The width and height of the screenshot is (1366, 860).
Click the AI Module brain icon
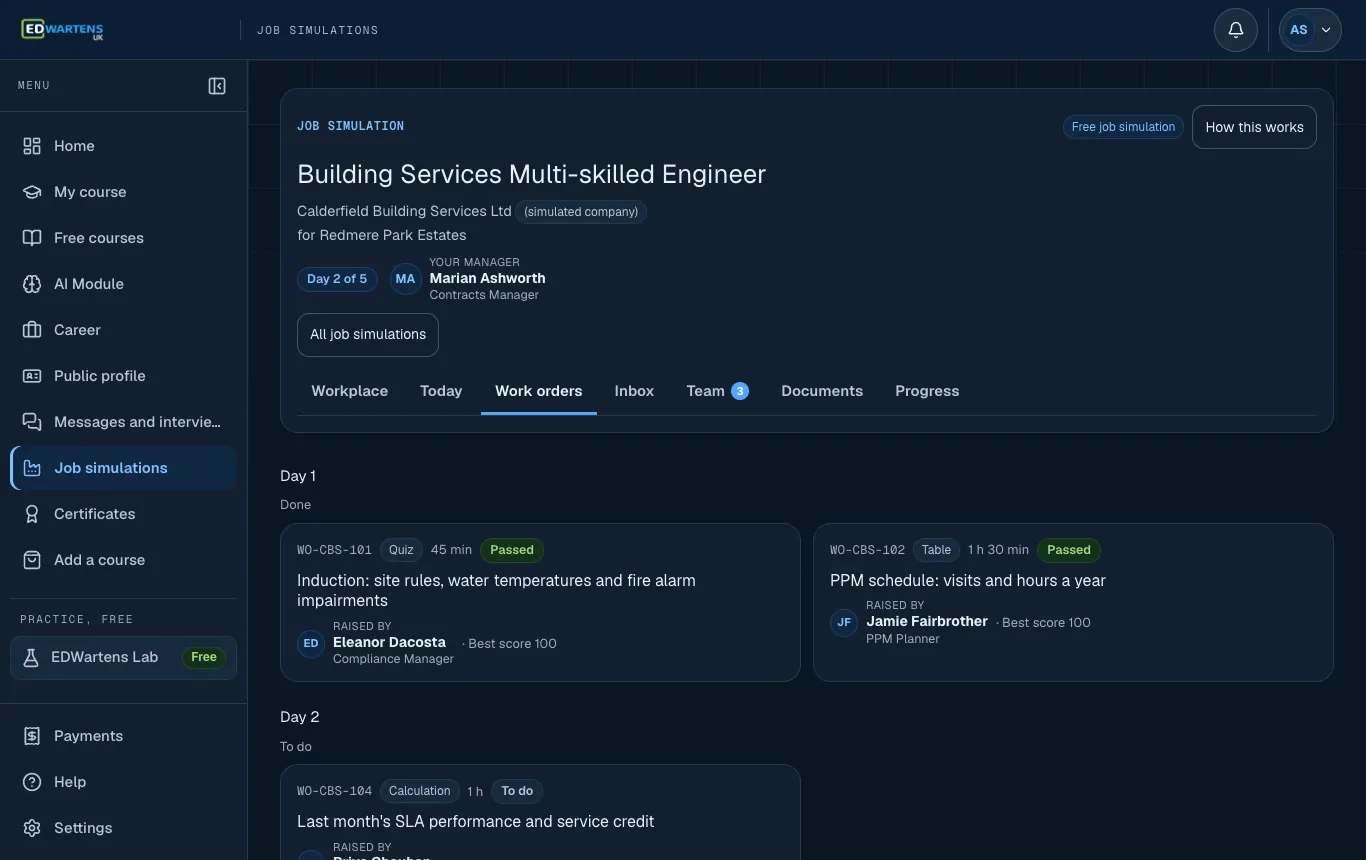pyautogui.click(x=32, y=284)
